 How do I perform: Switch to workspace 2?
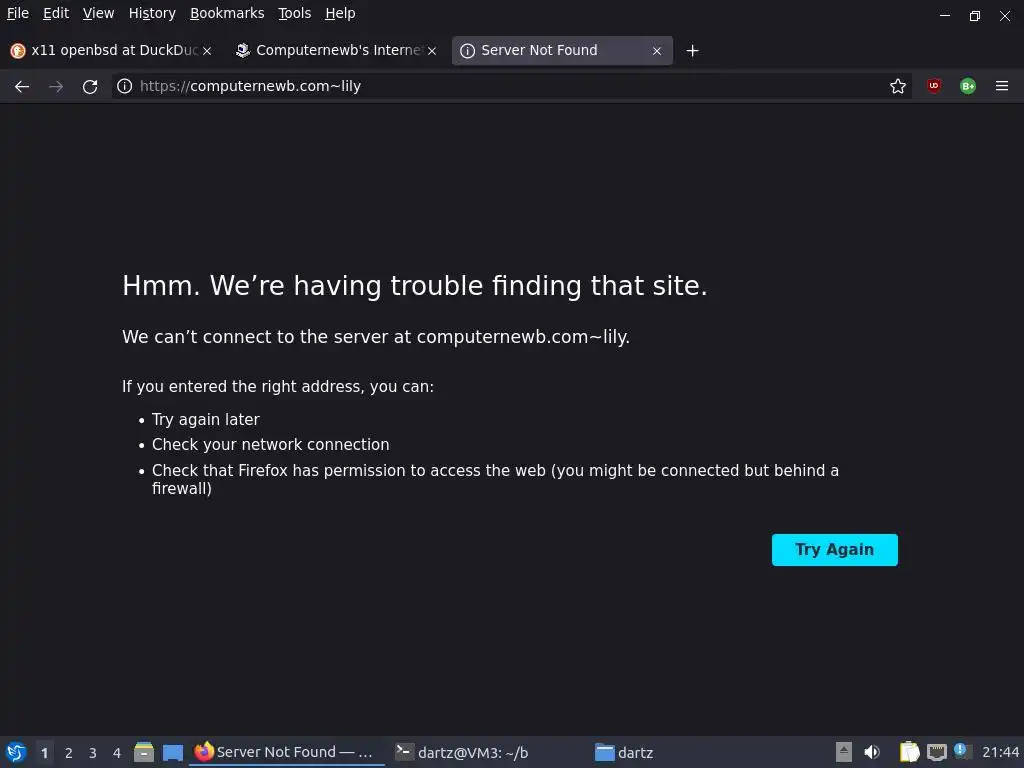click(69, 753)
